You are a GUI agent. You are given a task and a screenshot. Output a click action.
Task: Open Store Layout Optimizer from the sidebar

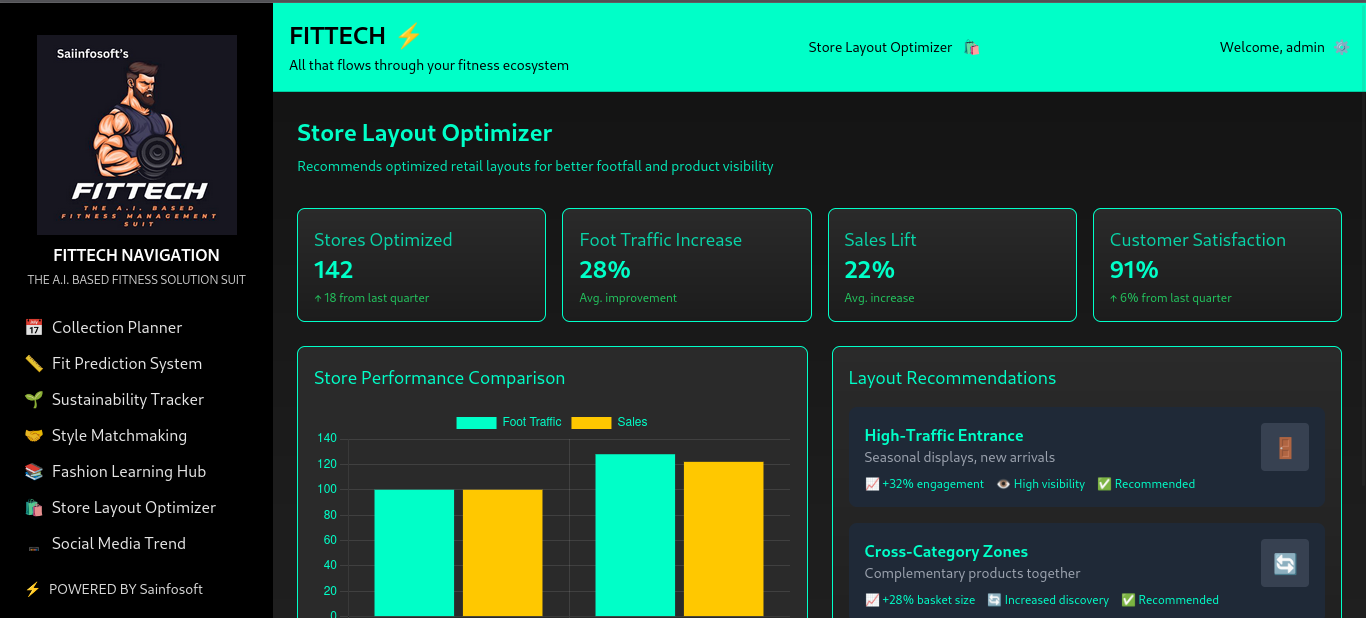pyautogui.click(x=133, y=507)
